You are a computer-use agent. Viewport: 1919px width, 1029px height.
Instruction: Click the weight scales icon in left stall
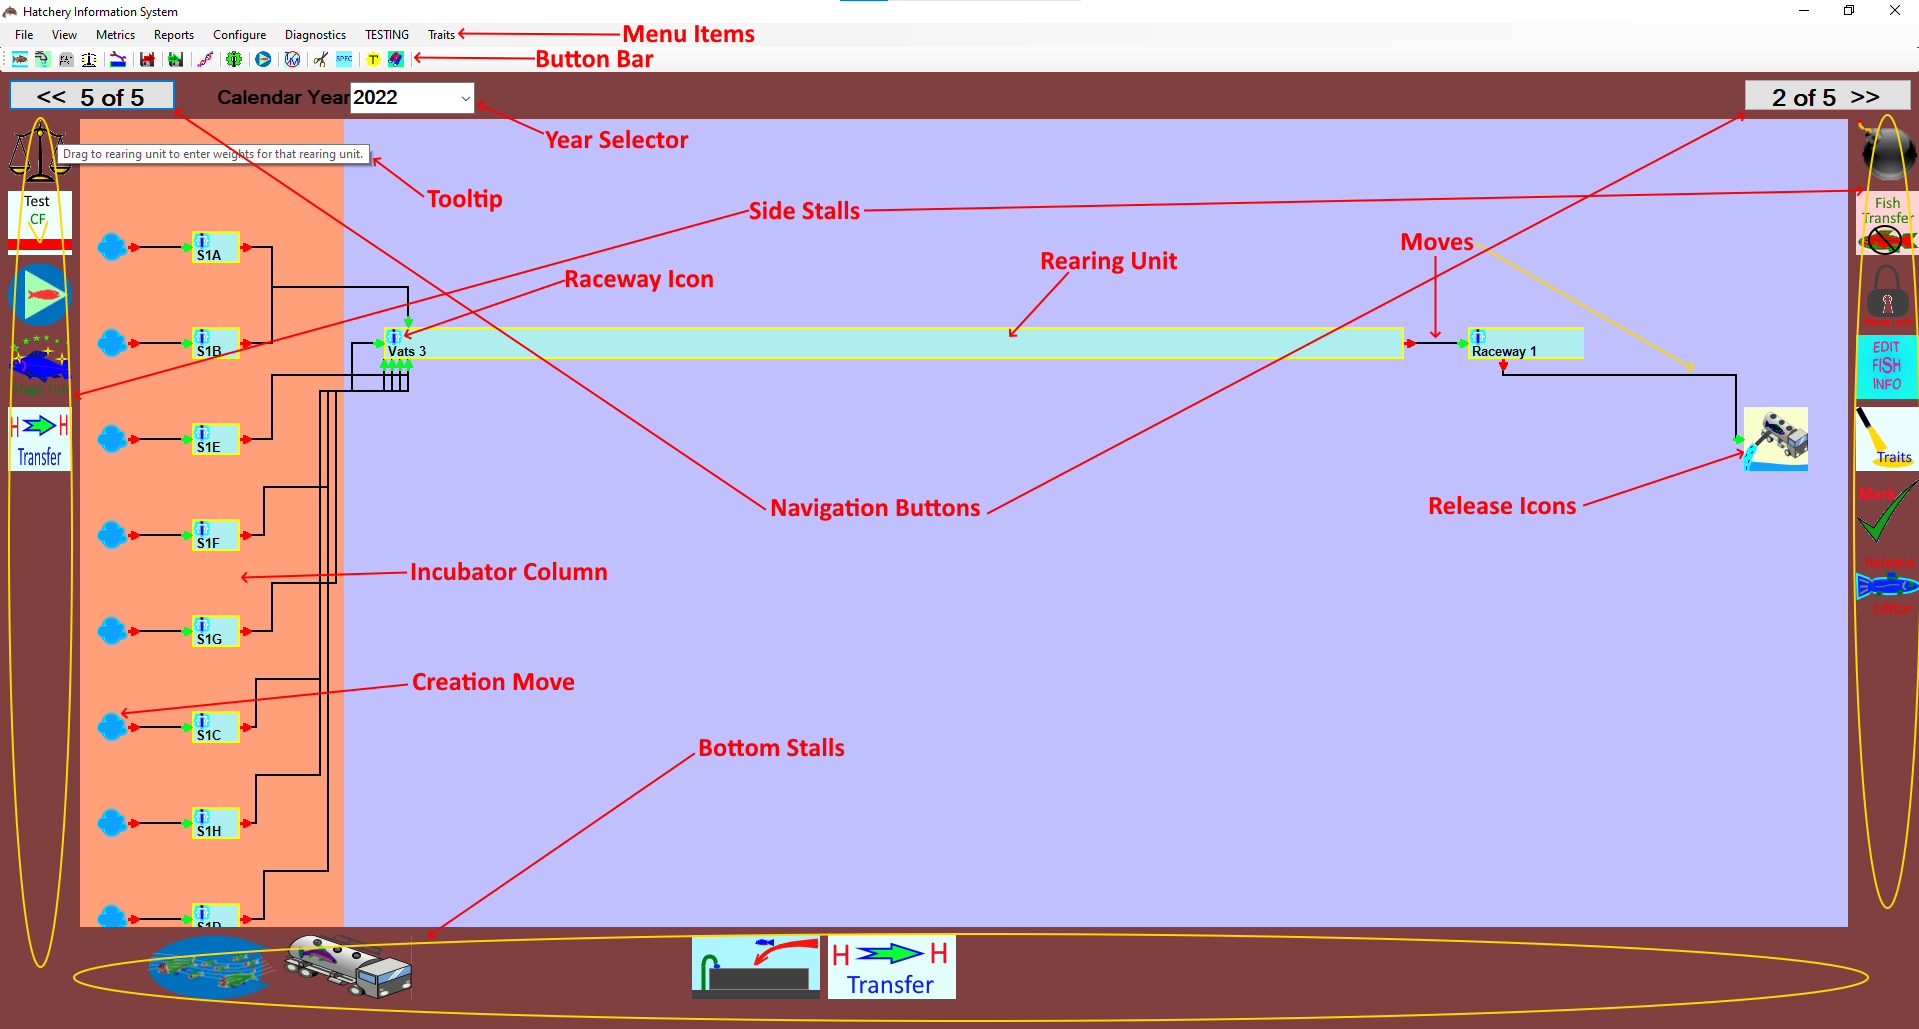(38, 152)
